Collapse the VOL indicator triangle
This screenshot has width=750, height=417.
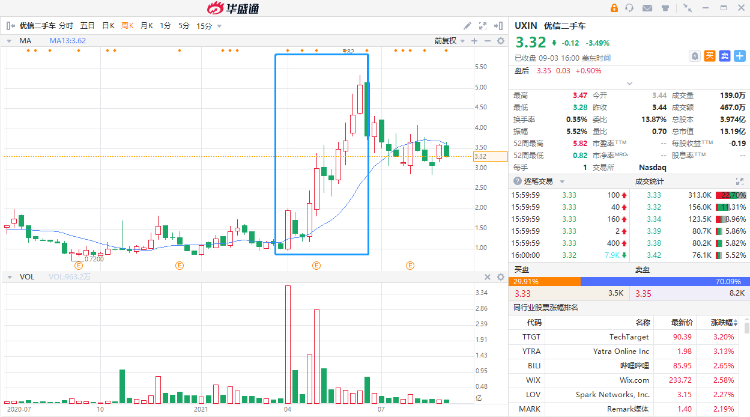9,277
